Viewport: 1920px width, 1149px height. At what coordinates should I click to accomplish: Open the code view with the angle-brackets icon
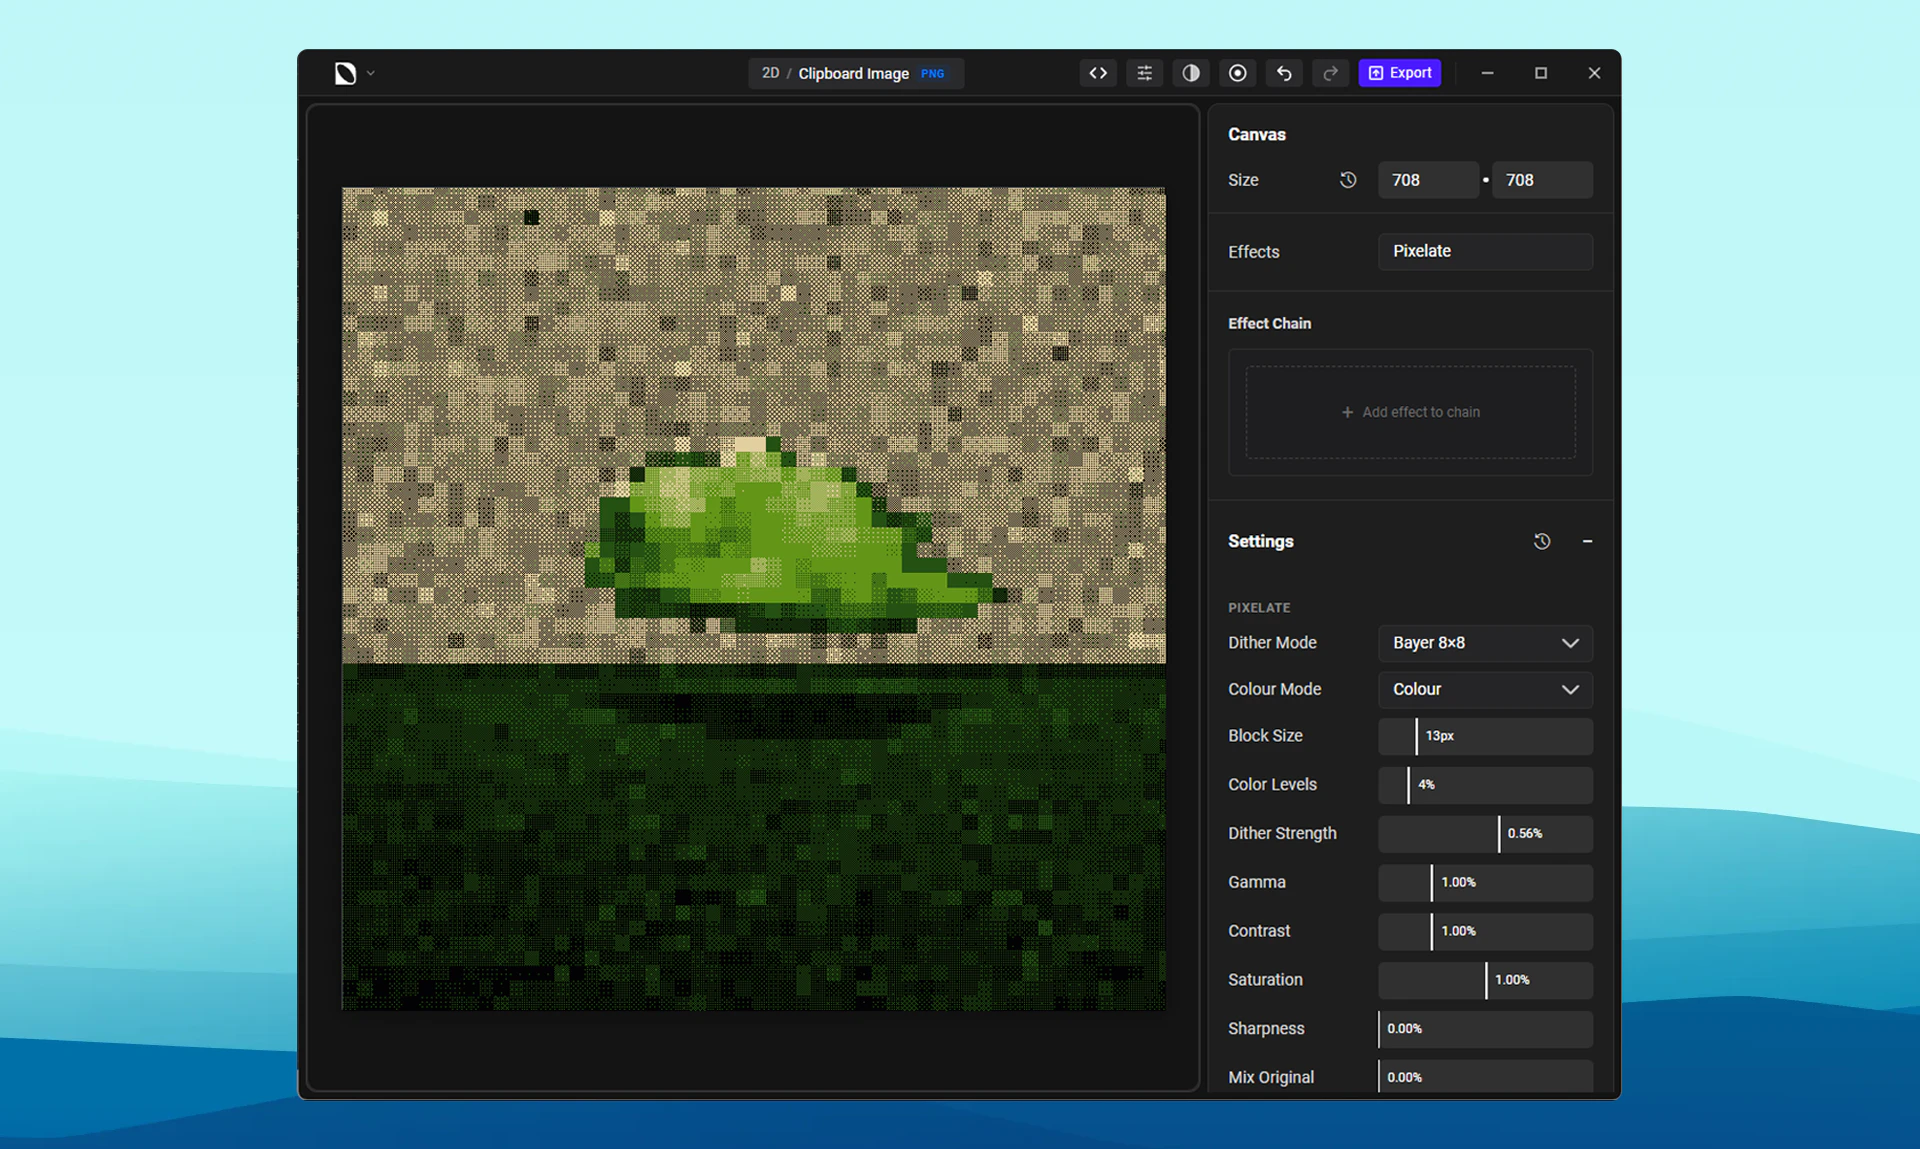[1097, 72]
